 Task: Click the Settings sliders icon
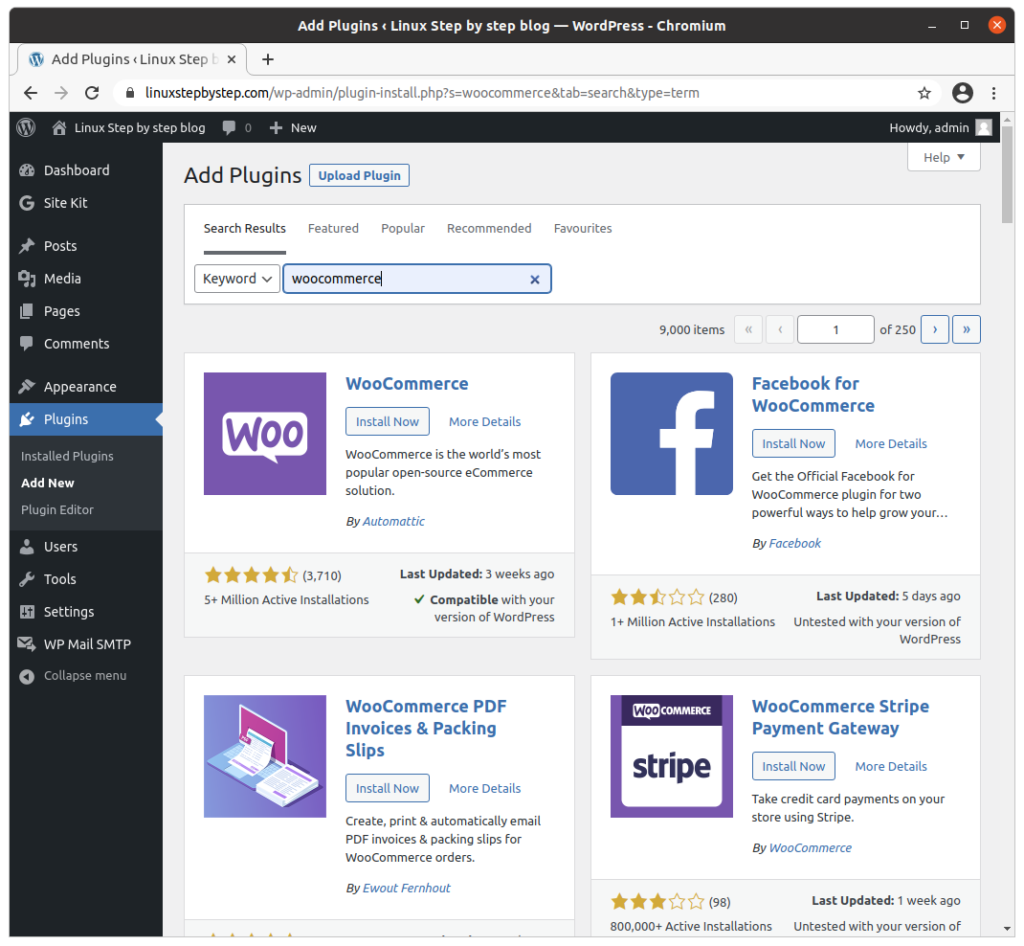(27, 612)
